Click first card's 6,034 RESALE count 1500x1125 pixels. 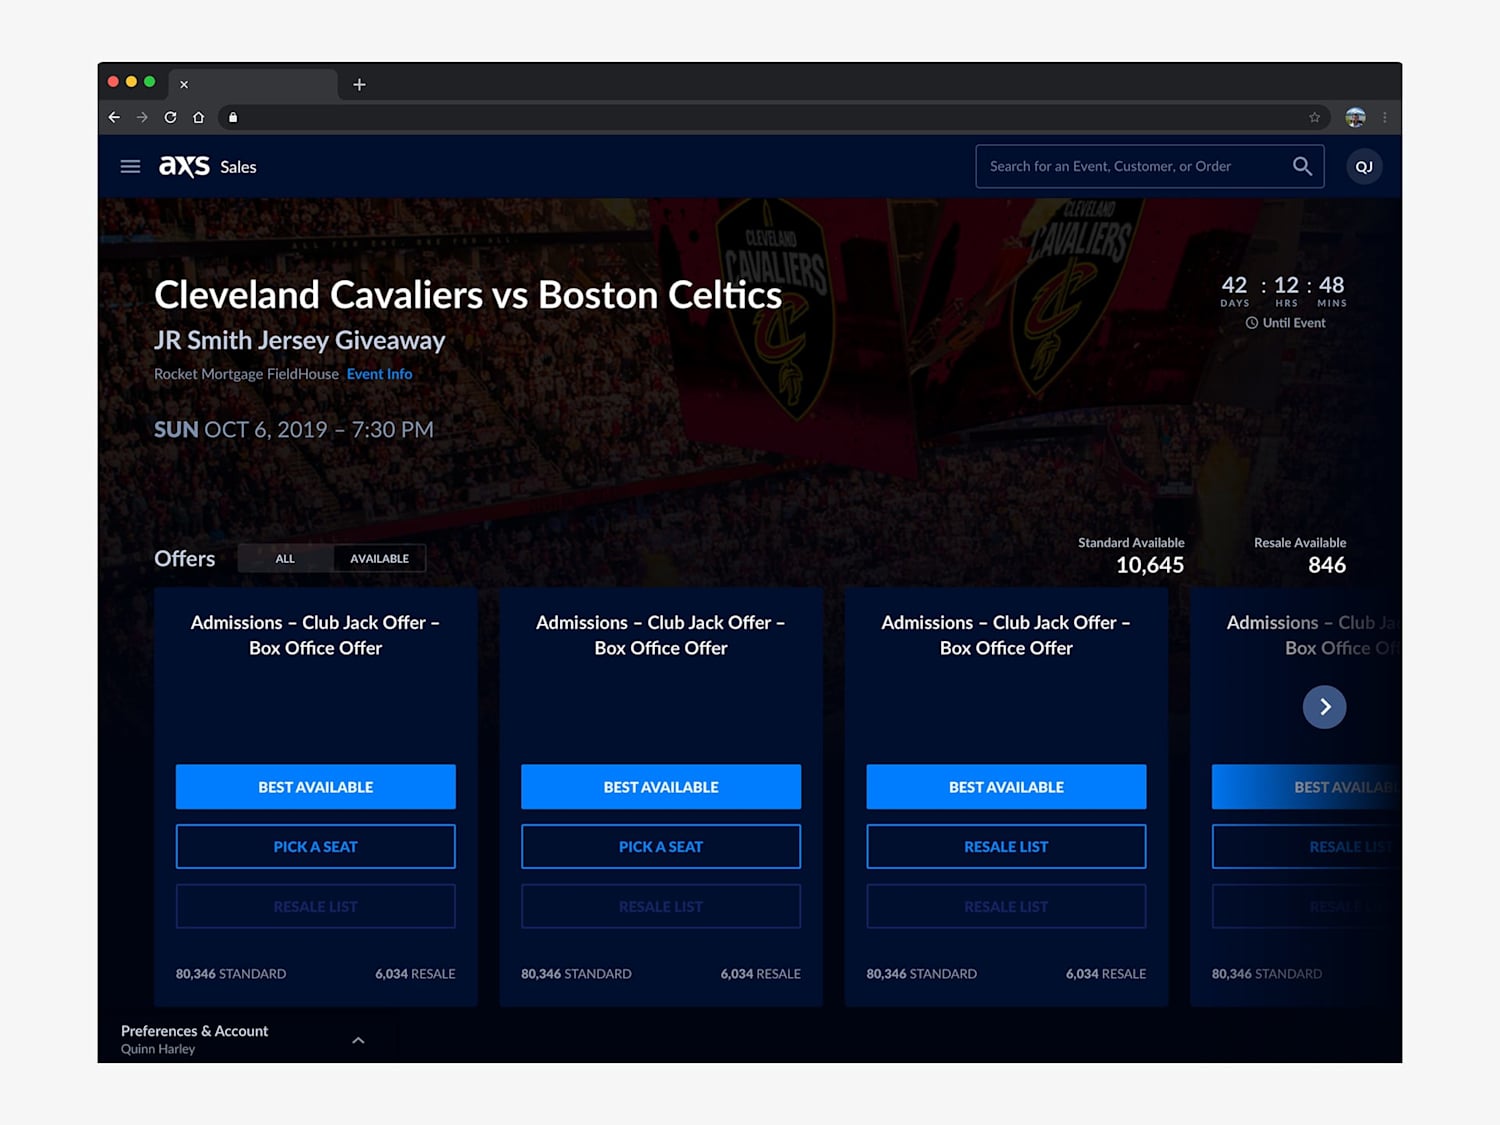pos(415,974)
